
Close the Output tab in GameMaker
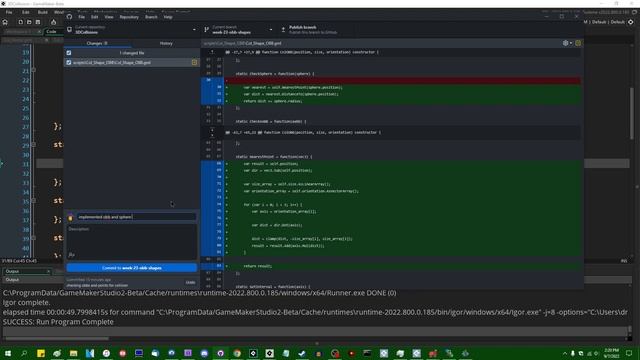(48, 271)
